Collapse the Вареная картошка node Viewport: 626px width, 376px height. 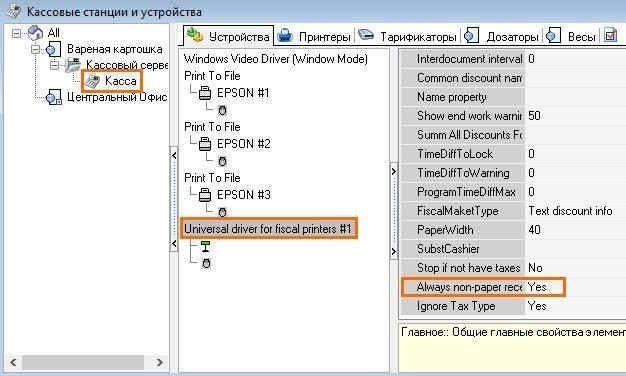[36, 49]
